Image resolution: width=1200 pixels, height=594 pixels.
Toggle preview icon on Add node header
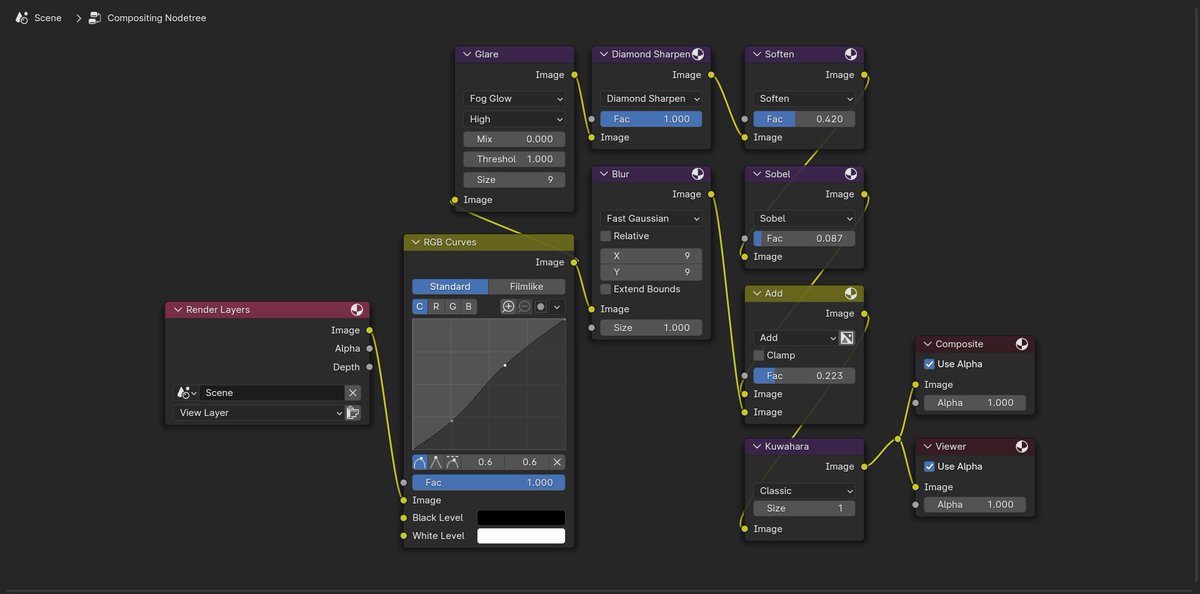click(851, 294)
